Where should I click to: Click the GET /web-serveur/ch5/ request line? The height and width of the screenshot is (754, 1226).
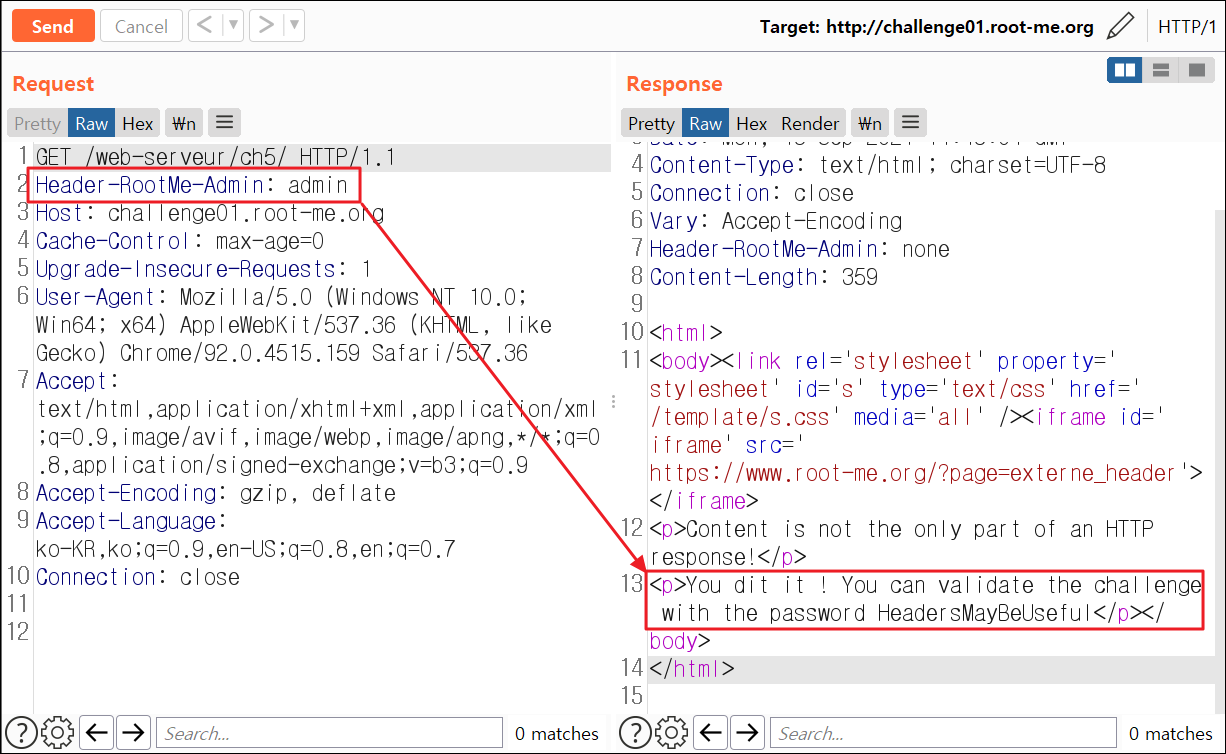[x=216, y=157]
